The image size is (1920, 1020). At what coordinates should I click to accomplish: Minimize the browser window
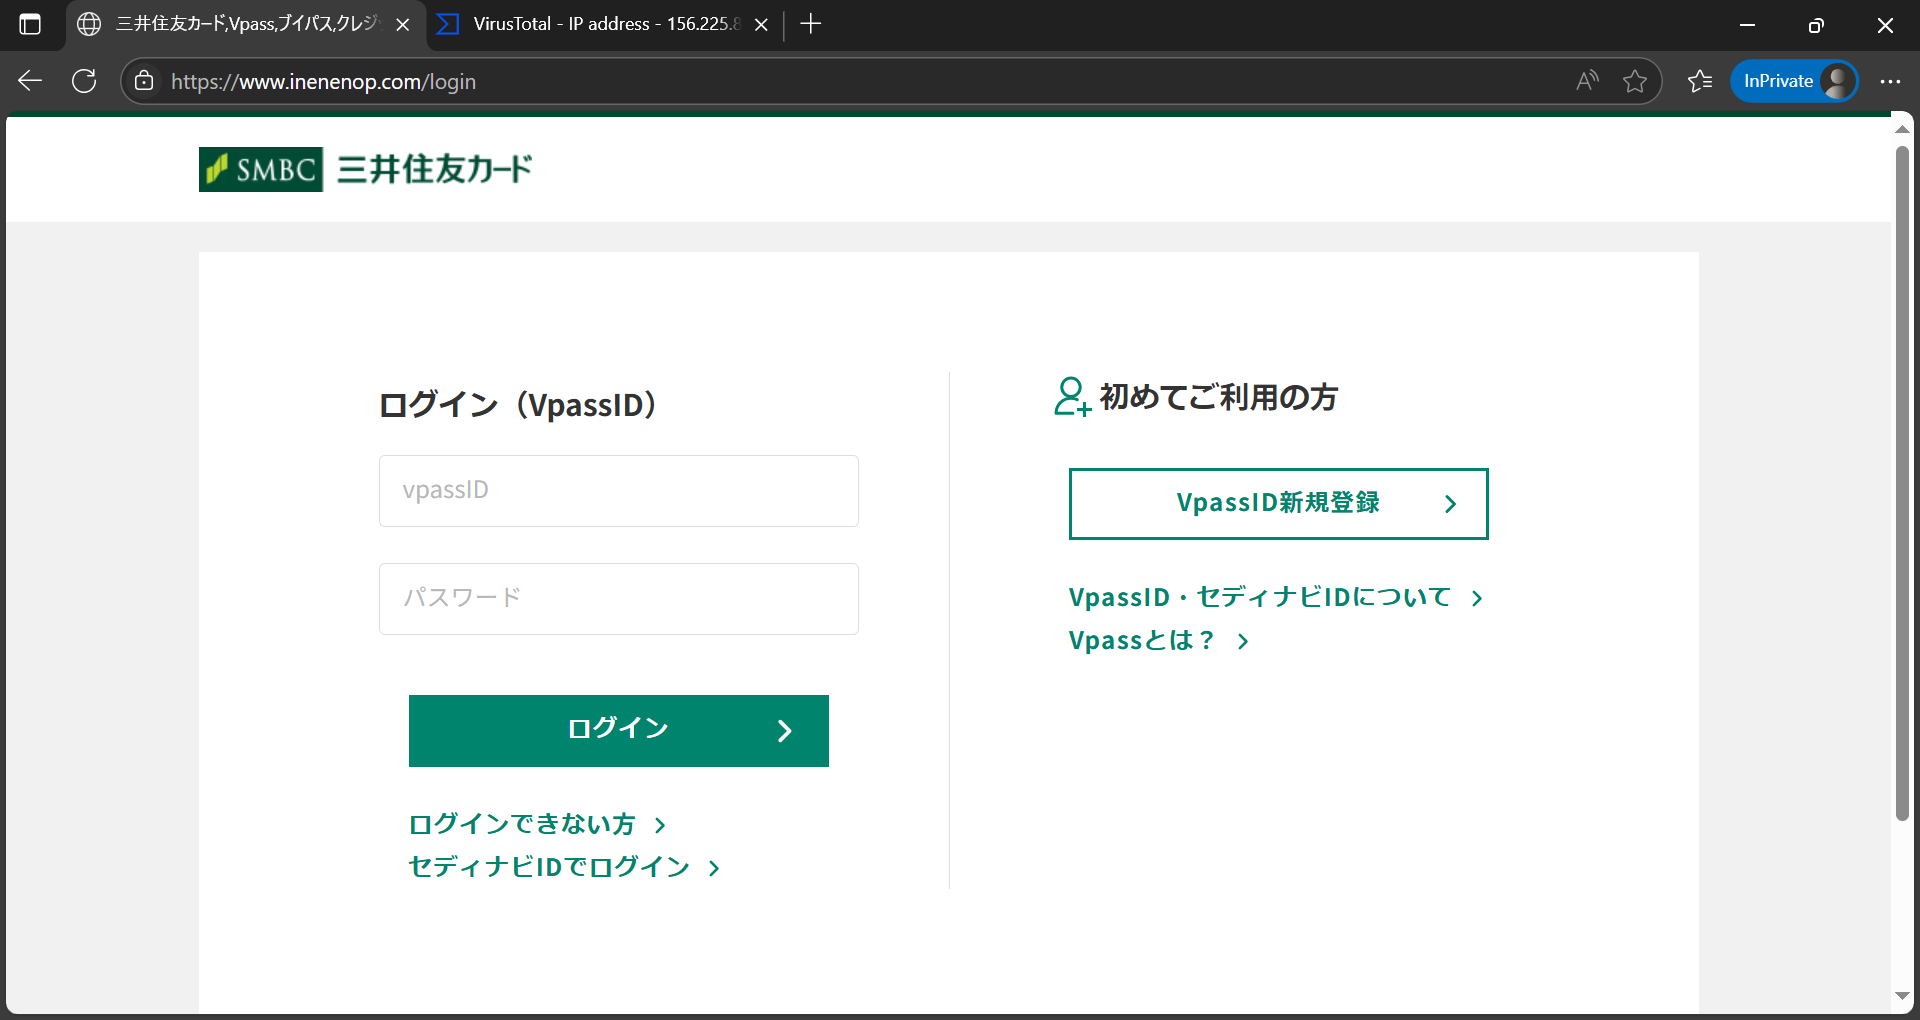tap(1748, 25)
